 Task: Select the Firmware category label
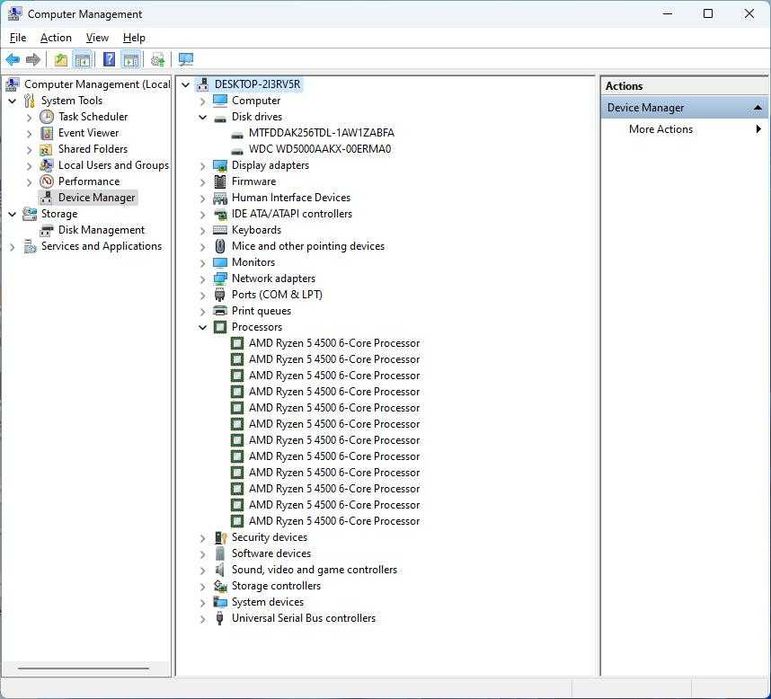tap(254, 181)
